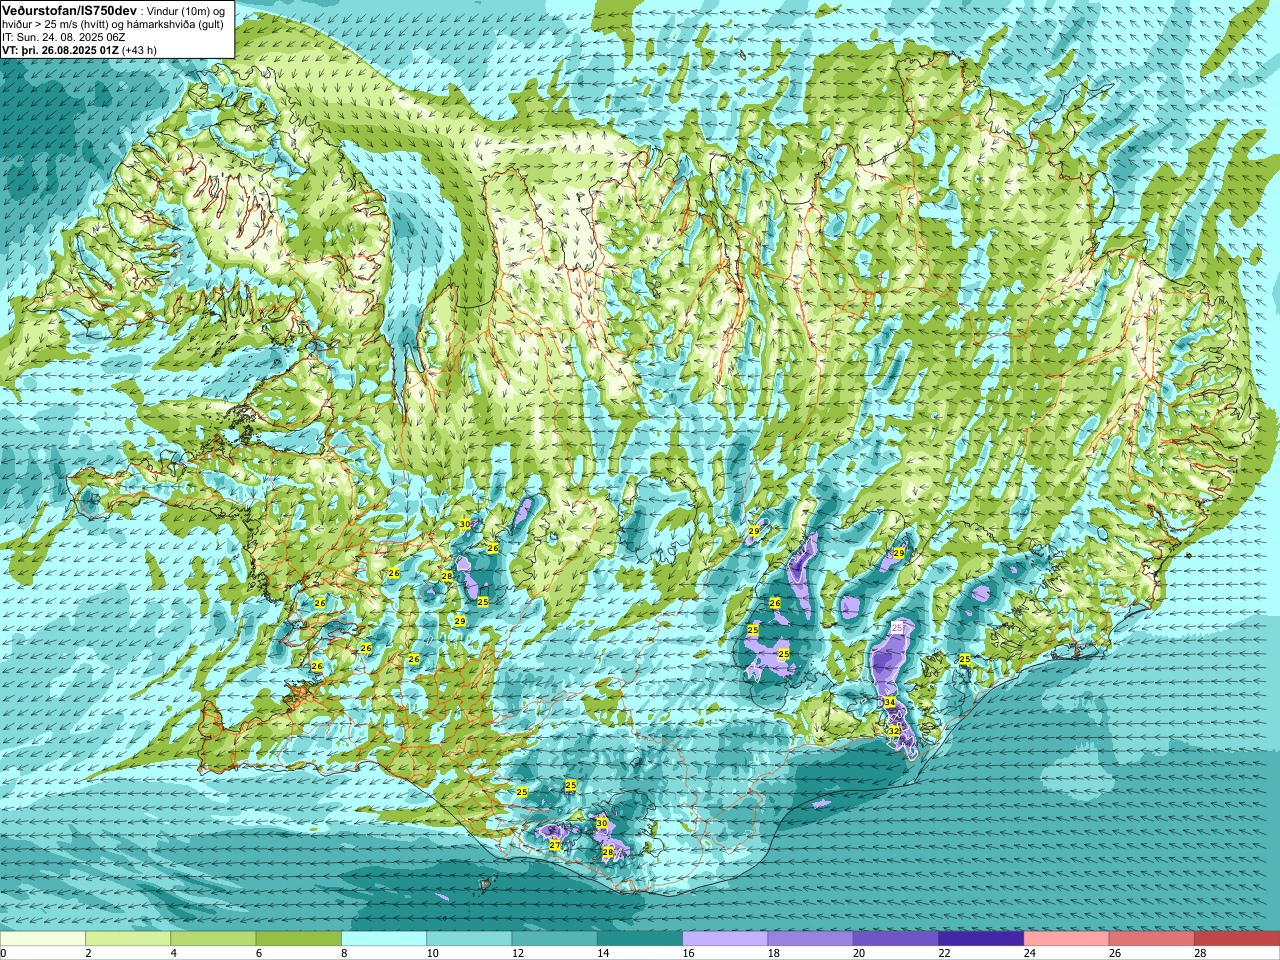Pick the 10–12 m/s turquoise legend swatch
This screenshot has height=960, width=1280.
click(x=469, y=939)
